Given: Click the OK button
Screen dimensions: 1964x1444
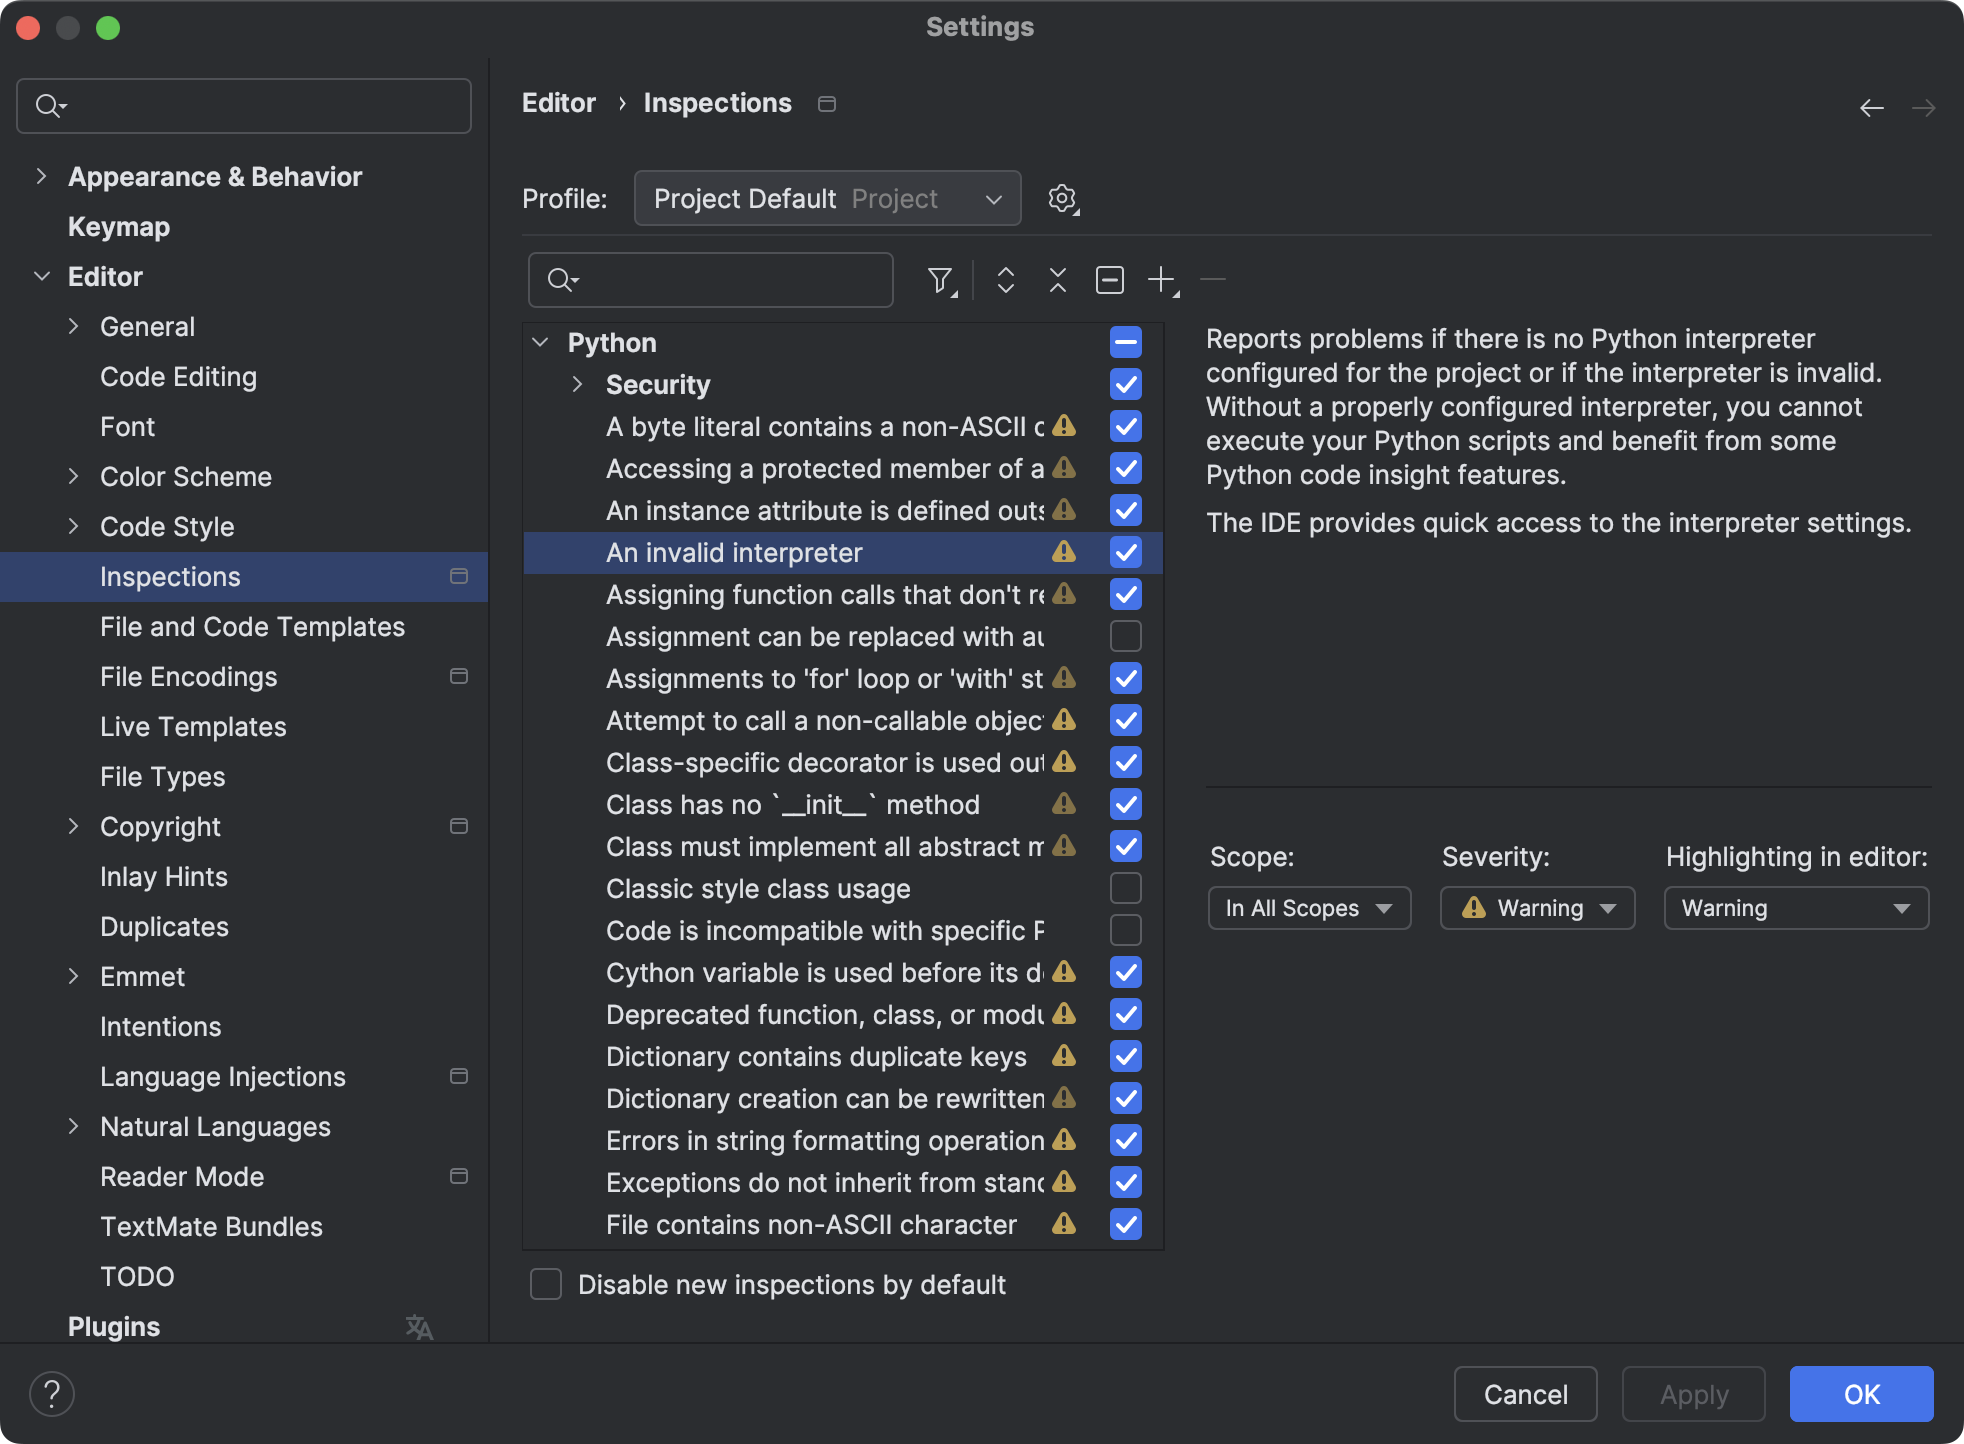Looking at the screenshot, I should click(x=1862, y=1394).
